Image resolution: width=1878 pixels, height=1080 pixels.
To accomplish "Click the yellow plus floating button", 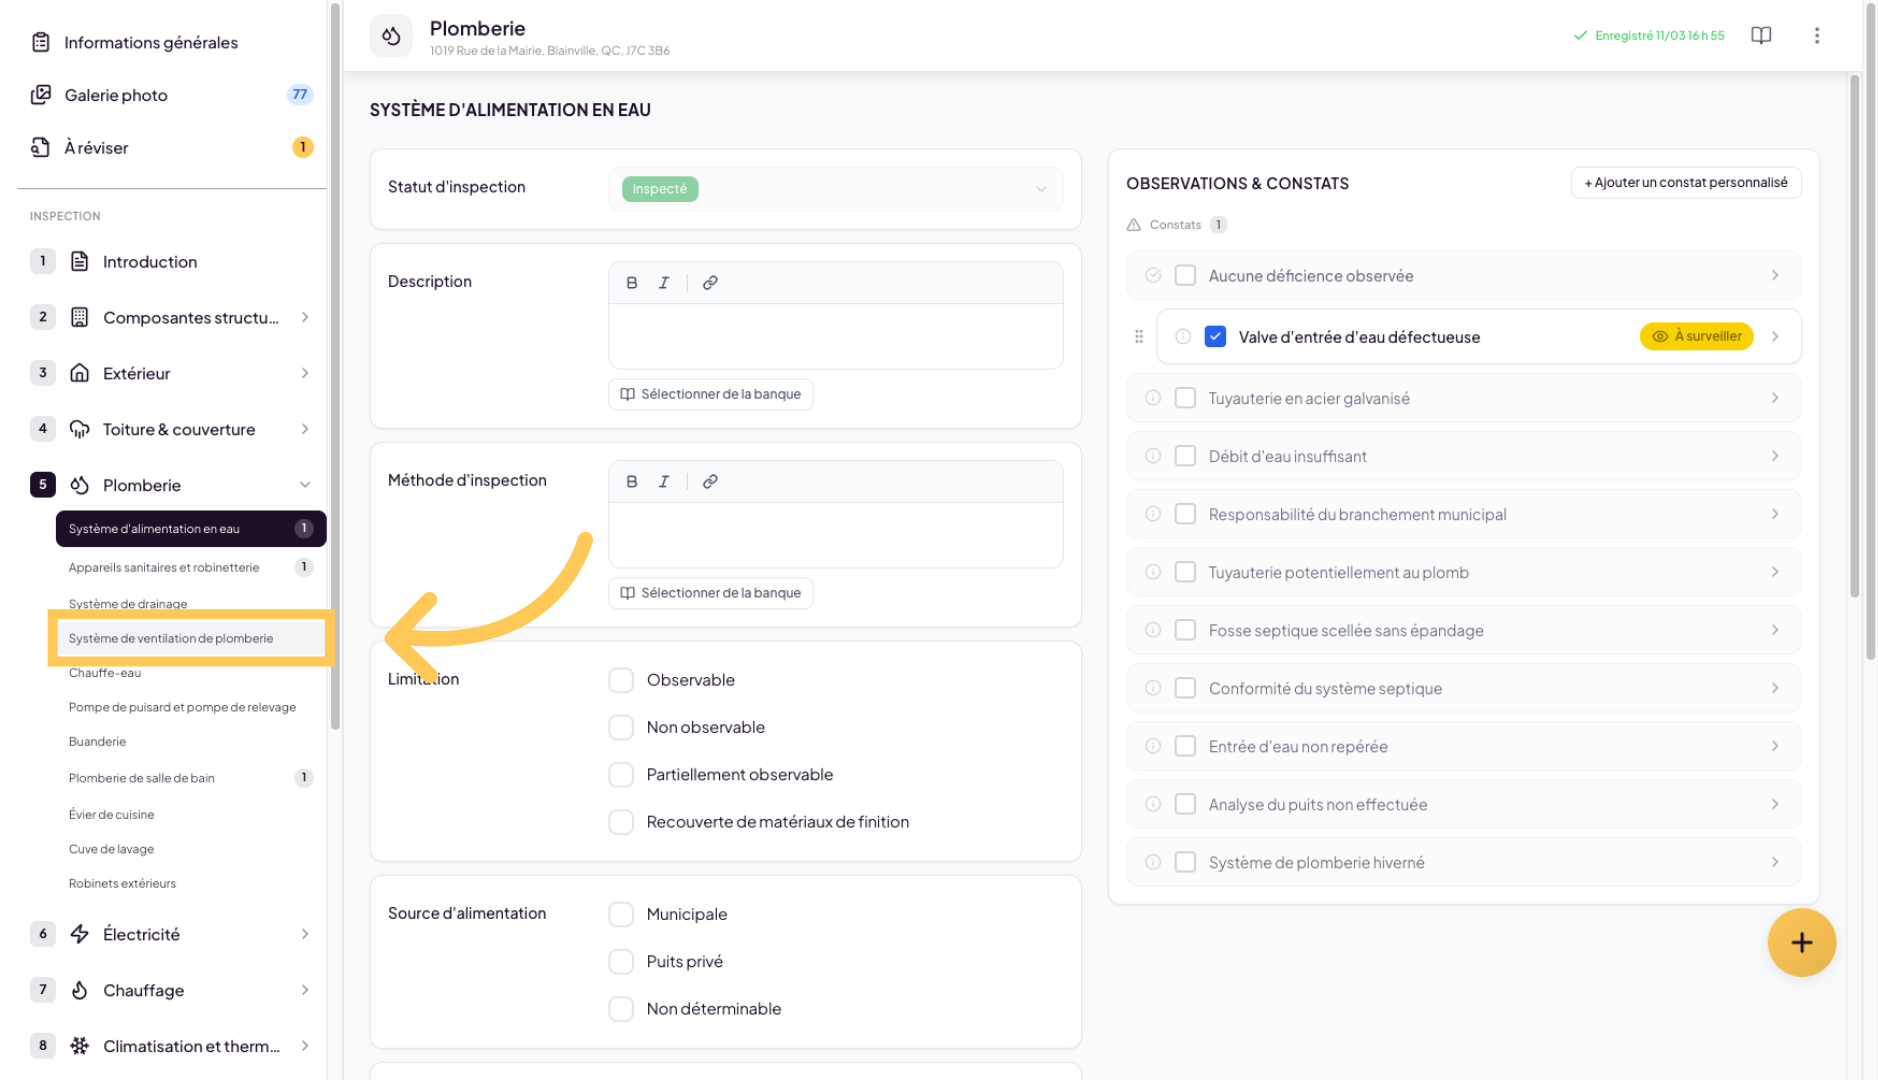I will (1801, 942).
